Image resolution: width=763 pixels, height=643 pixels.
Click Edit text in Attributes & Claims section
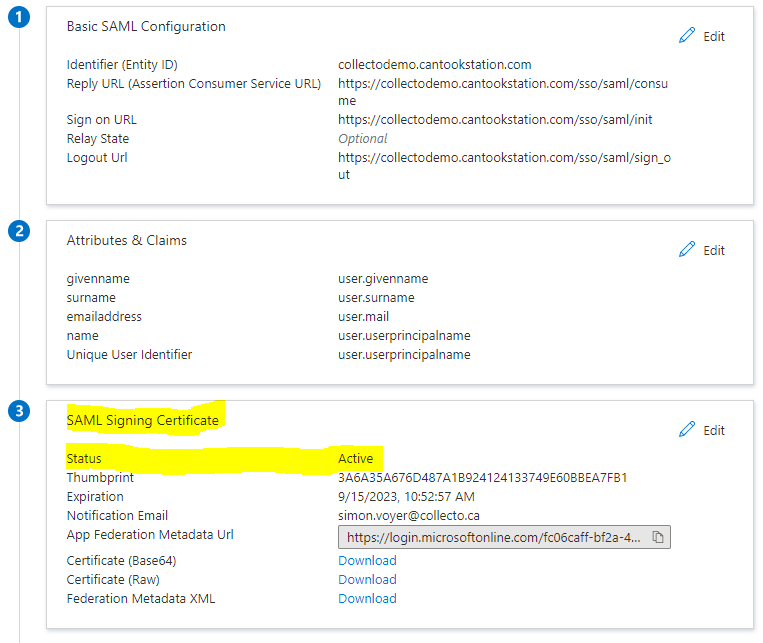714,250
